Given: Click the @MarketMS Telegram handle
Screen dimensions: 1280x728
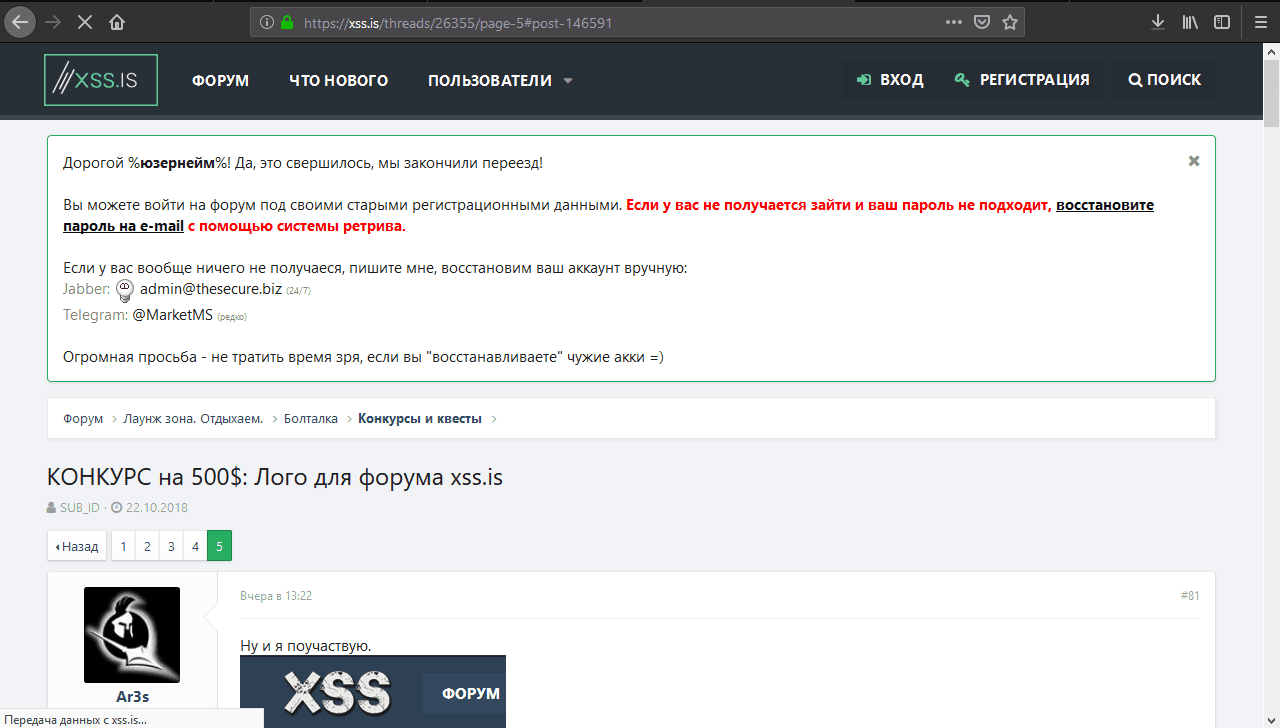Looking at the screenshot, I should [172, 315].
